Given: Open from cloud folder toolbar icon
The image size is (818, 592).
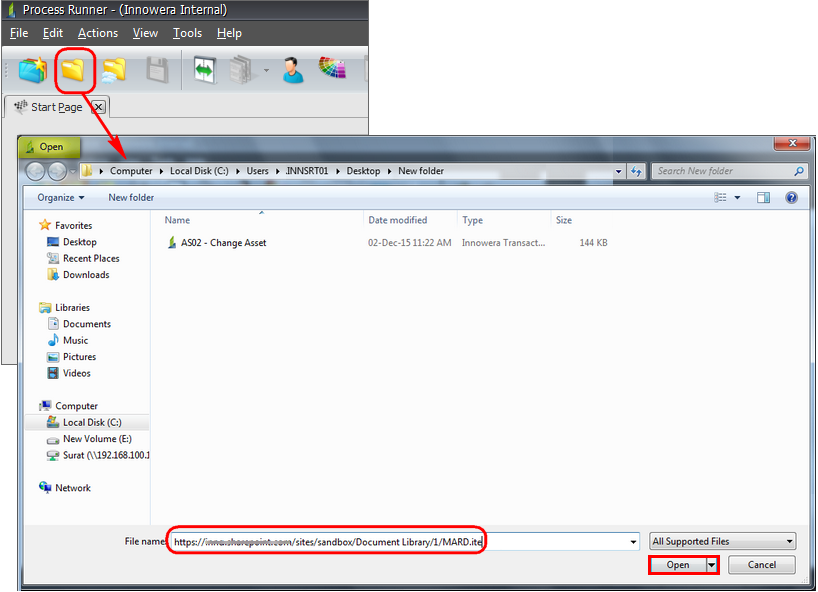Looking at the screenshot, I should point(114,71).
